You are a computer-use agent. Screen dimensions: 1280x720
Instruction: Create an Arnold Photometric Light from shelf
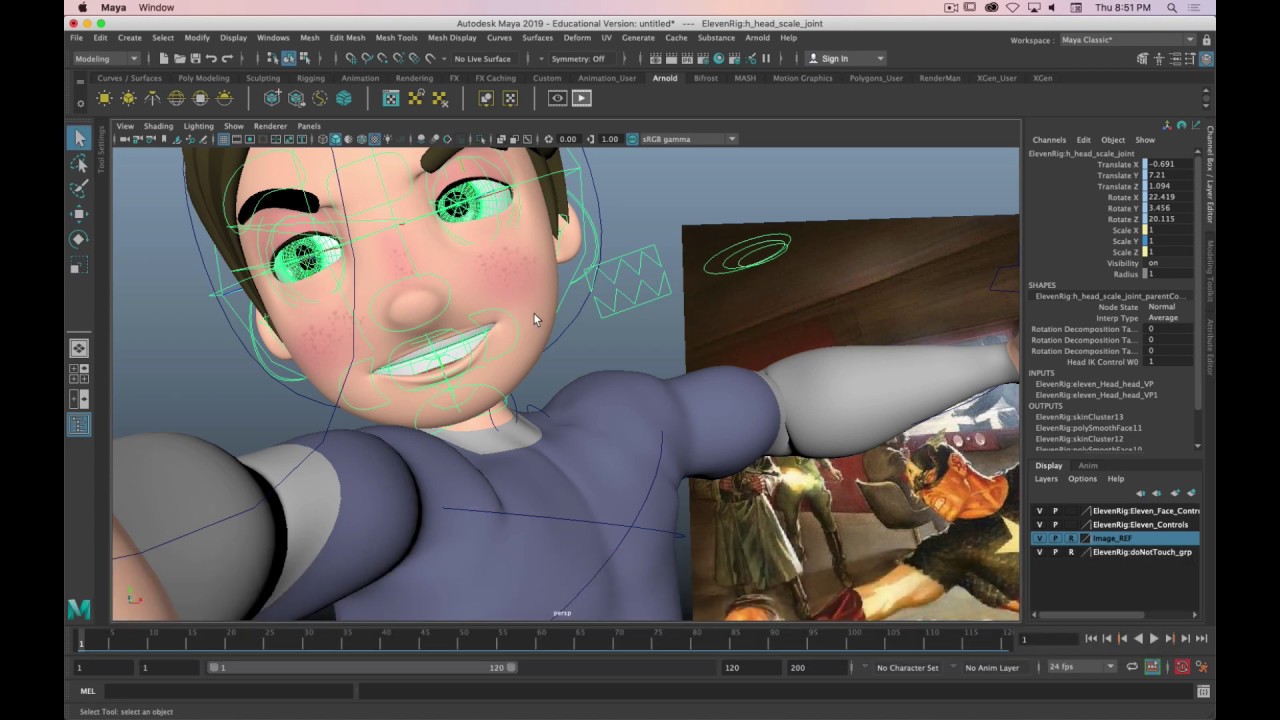tap(152, 98)
